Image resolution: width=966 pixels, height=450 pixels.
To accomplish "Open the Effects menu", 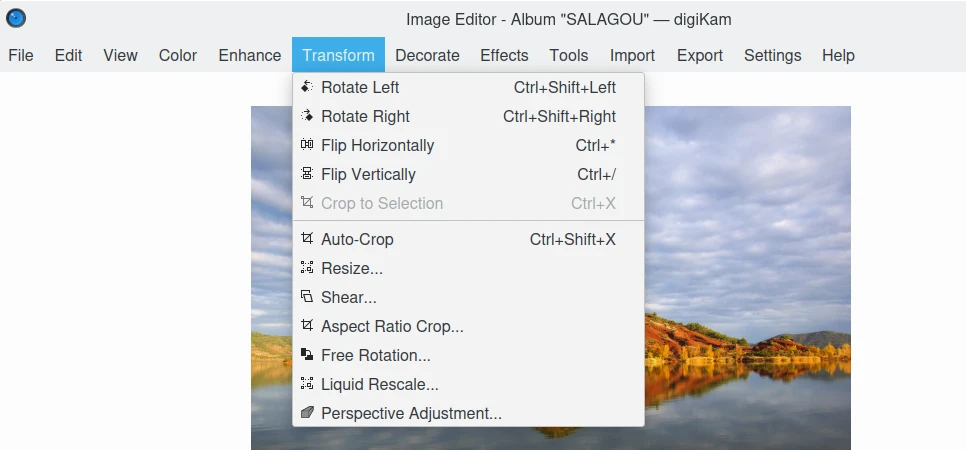I will 504,56.
